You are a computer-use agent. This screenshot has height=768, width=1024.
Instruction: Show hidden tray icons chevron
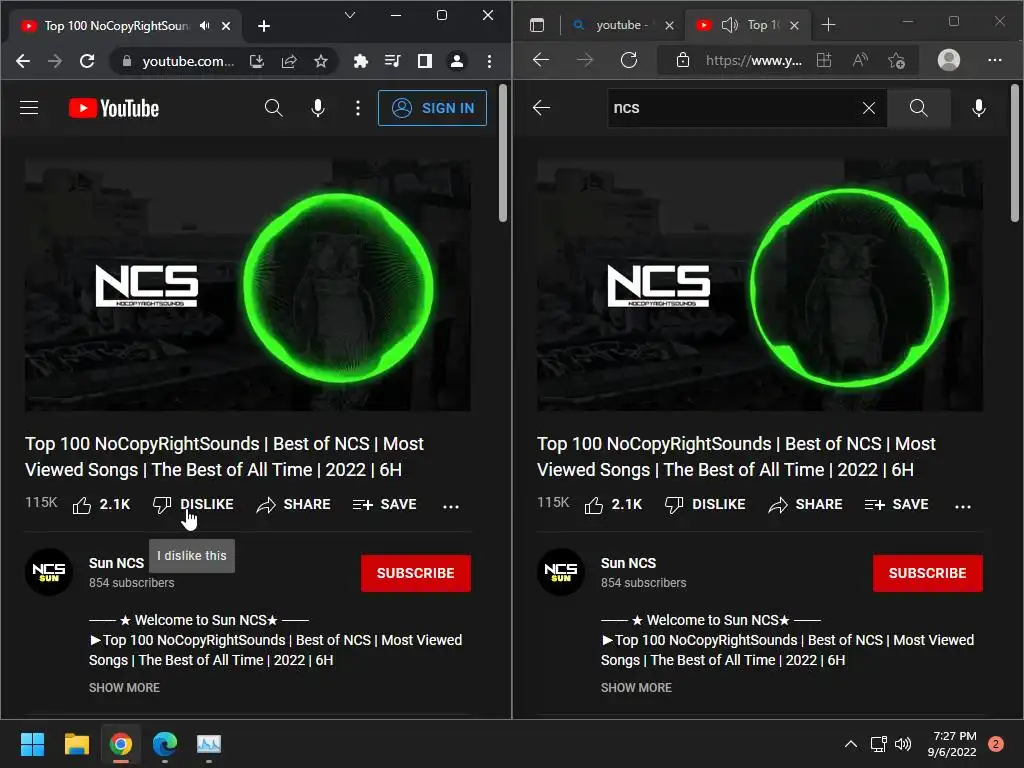pyautogui.click(x=851, y=744)
